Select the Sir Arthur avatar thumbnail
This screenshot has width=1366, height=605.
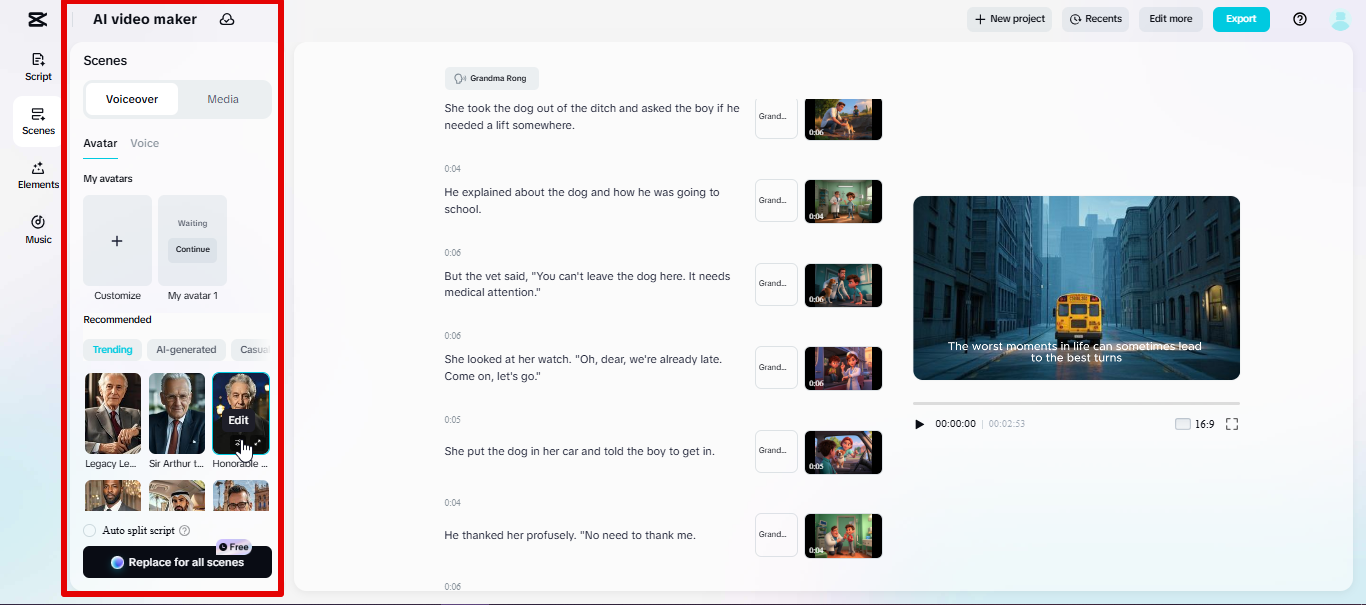(176, 413)
